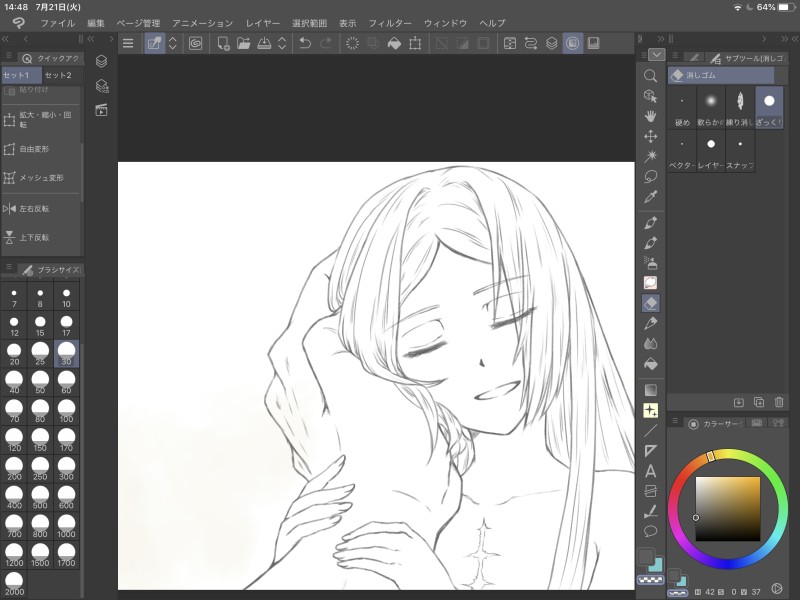Click the New document icon
Viewport: 800px width, 600px height.
(x=223, y=43)
